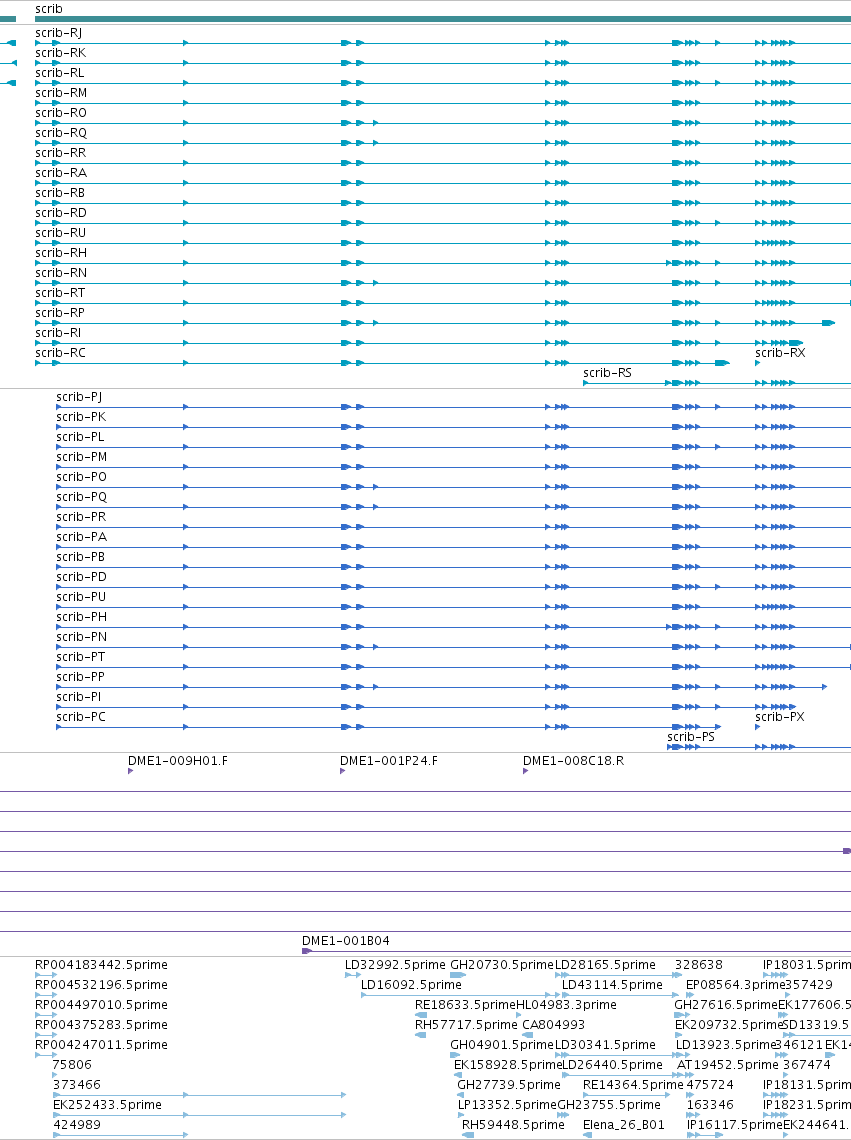Select EST LD43114.5prime
Viewport: 851px width, 1140px height.
point(612,984)
